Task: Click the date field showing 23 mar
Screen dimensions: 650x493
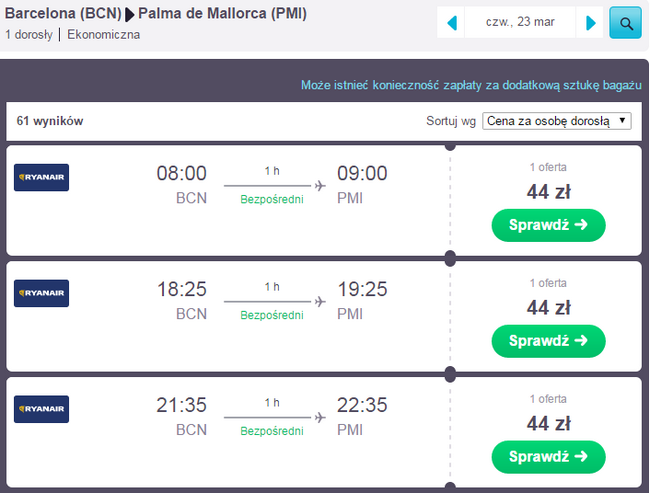Action: (521, 22)
